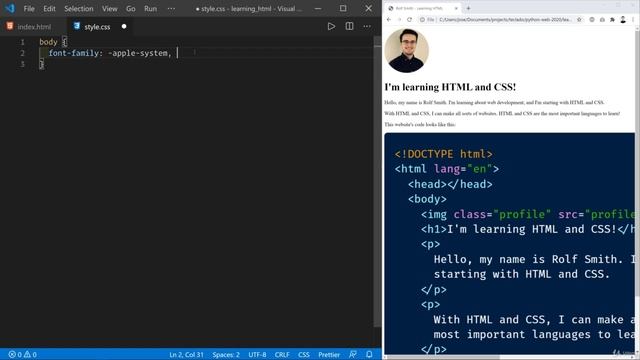Click the second extension icon in browser toolbar
This screenshot has height=360, width=640.
(602, 20)
